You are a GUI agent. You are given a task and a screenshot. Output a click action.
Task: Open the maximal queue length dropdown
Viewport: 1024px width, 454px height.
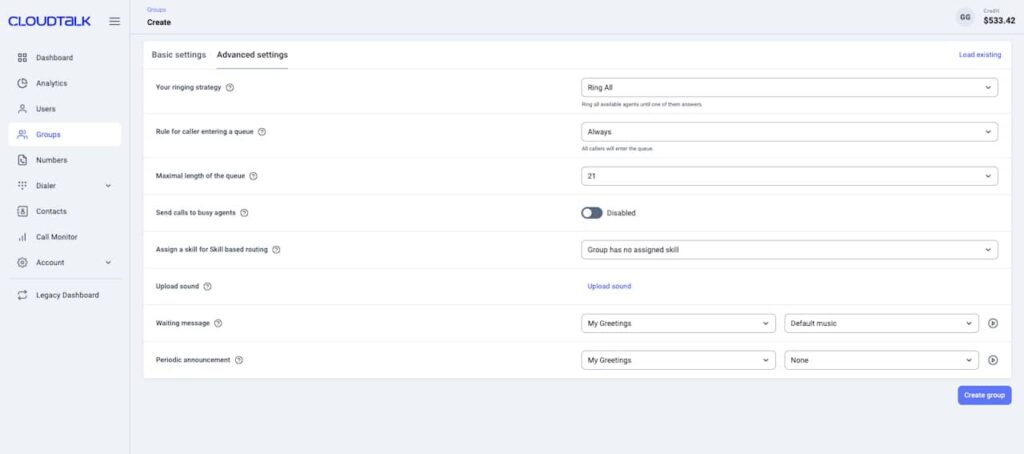(x=789, y=176)
